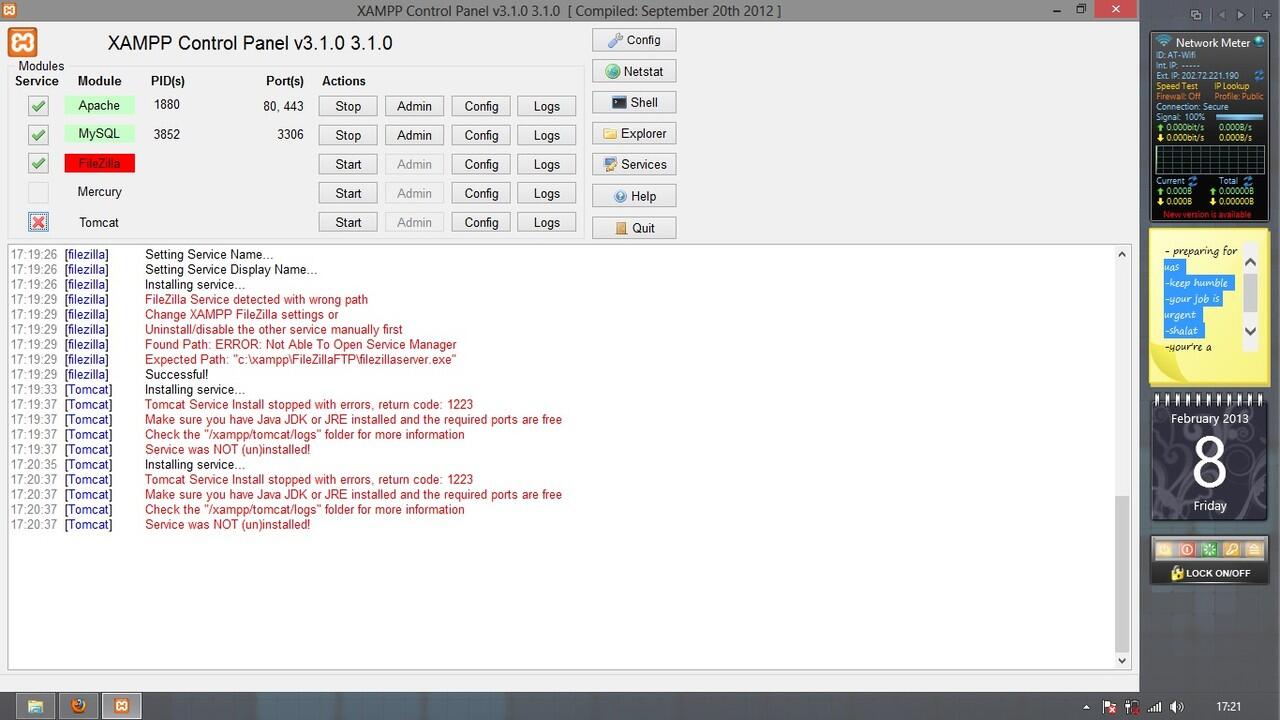Start the Mercury module

348,193
